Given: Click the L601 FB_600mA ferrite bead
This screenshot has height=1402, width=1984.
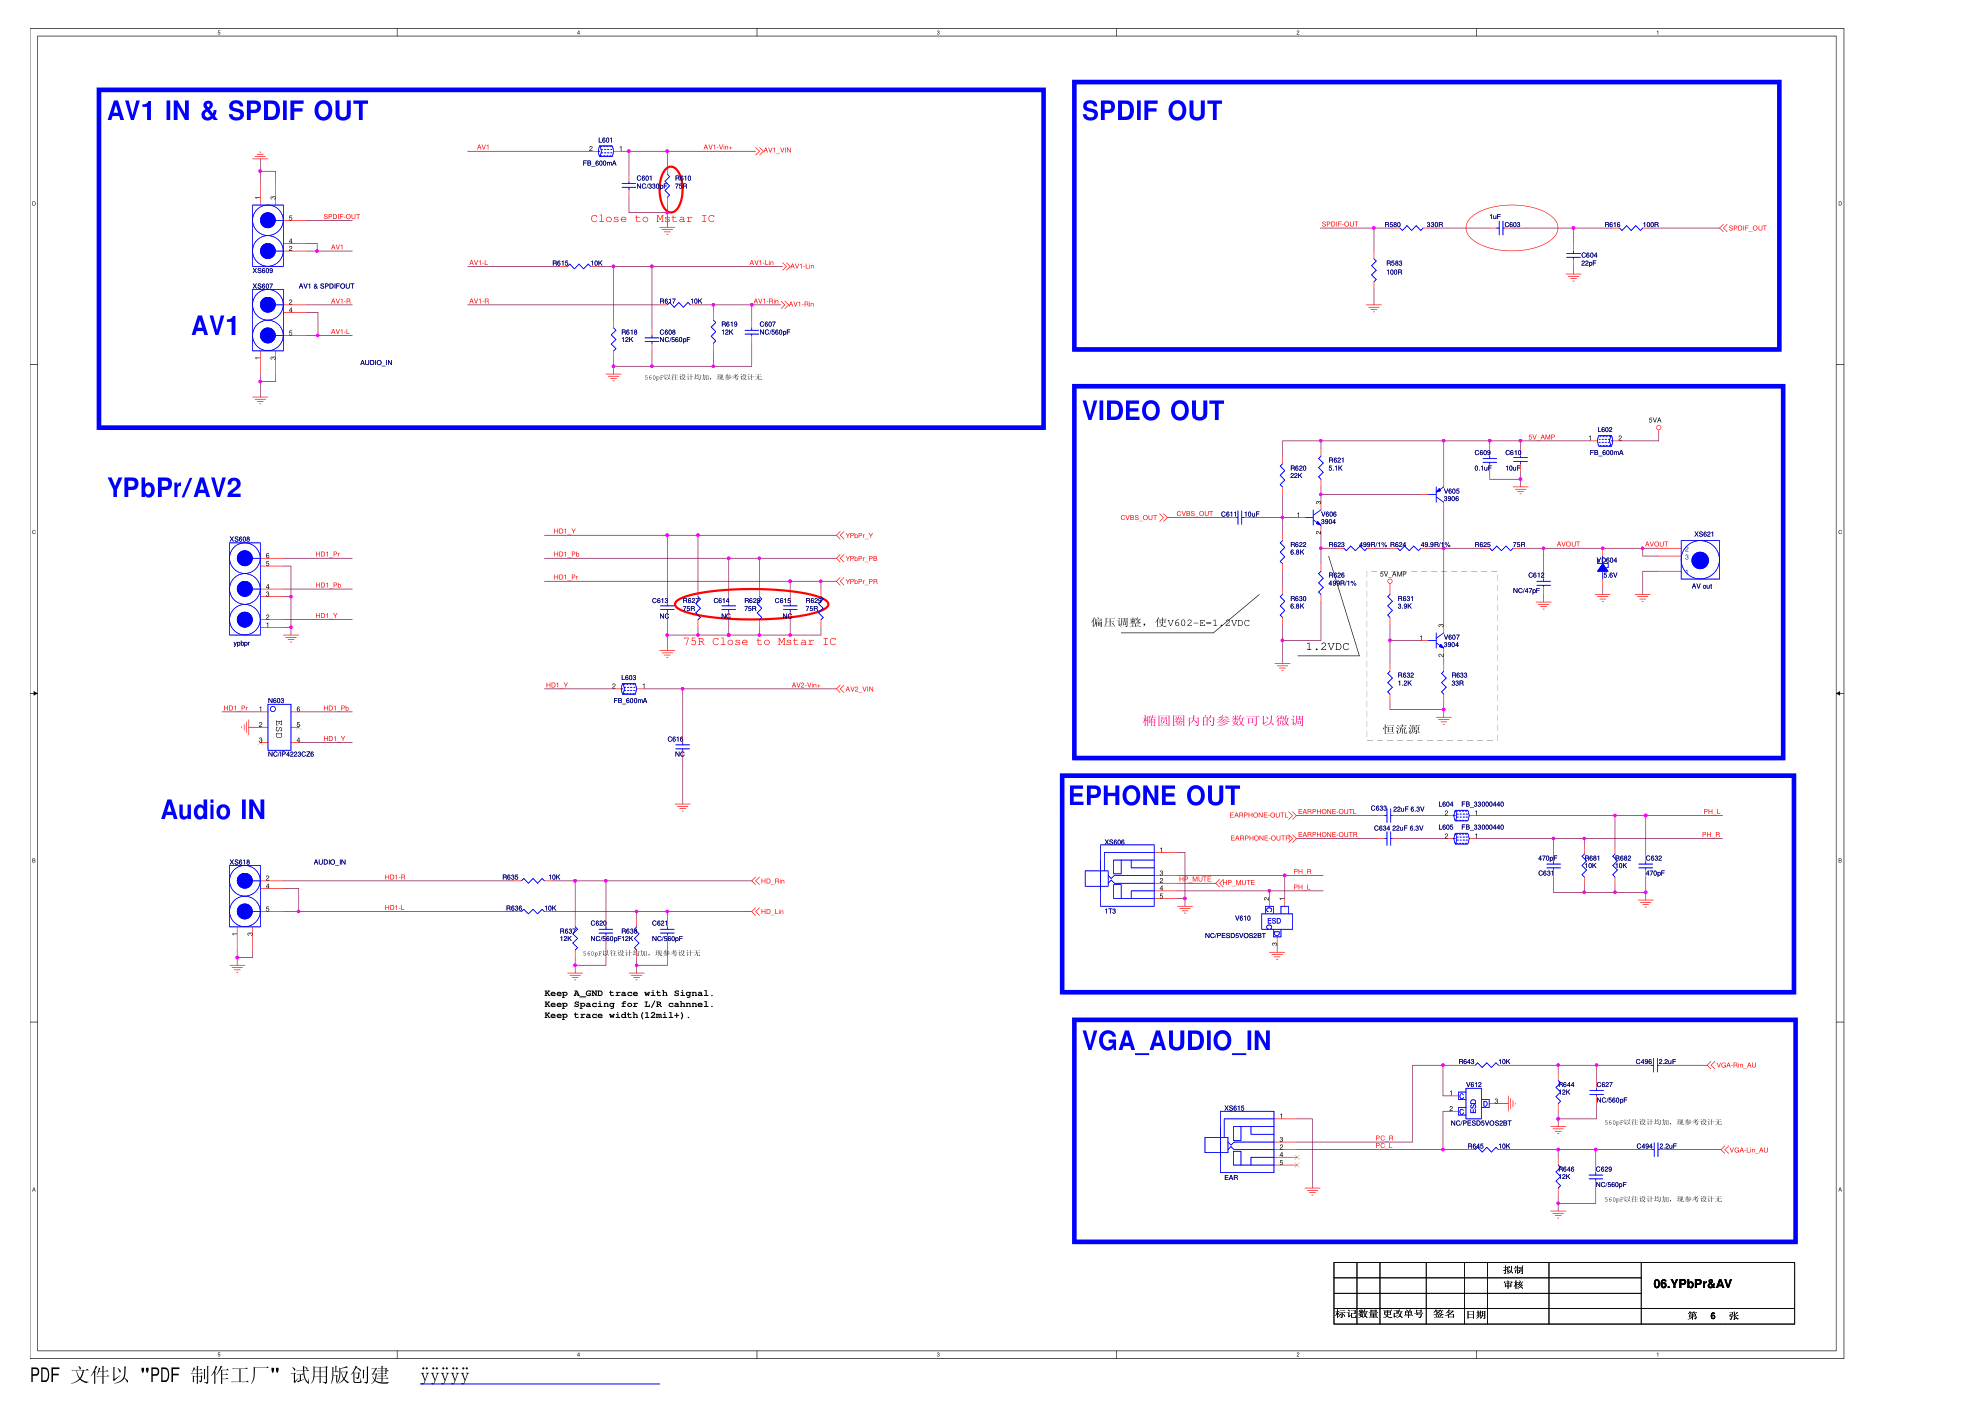Looking at the screenshot, I should (606, 151).
